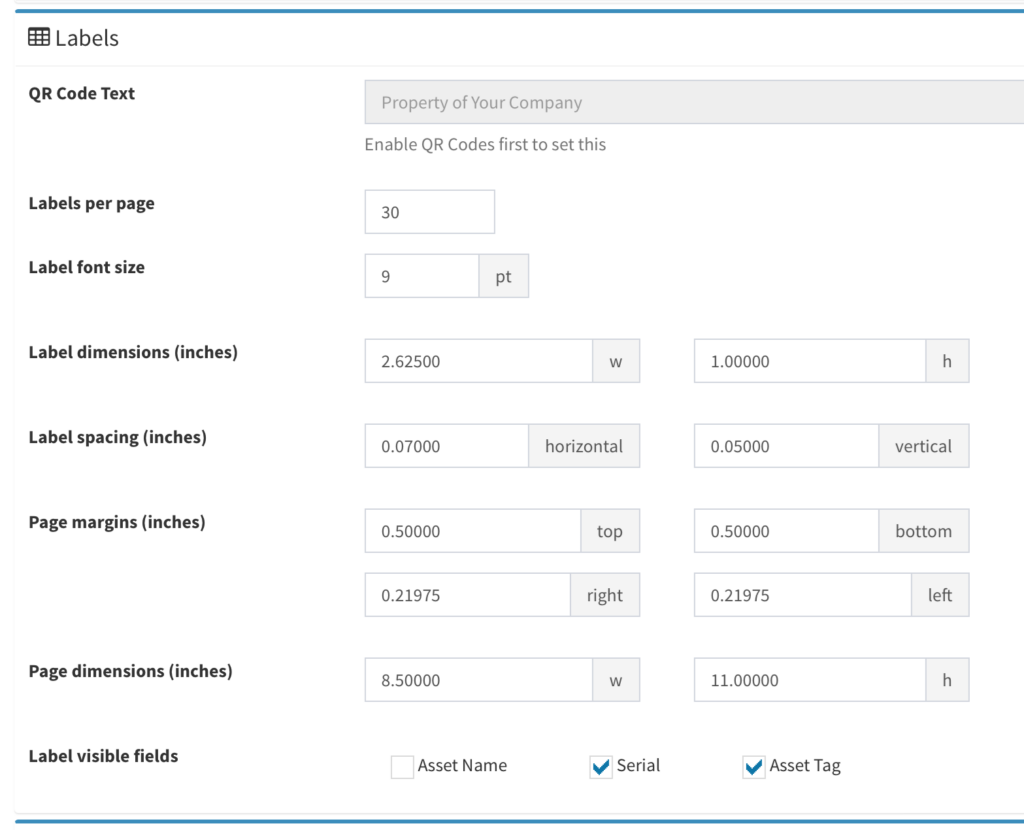Focus the Label font size input

tap(422, 276)
